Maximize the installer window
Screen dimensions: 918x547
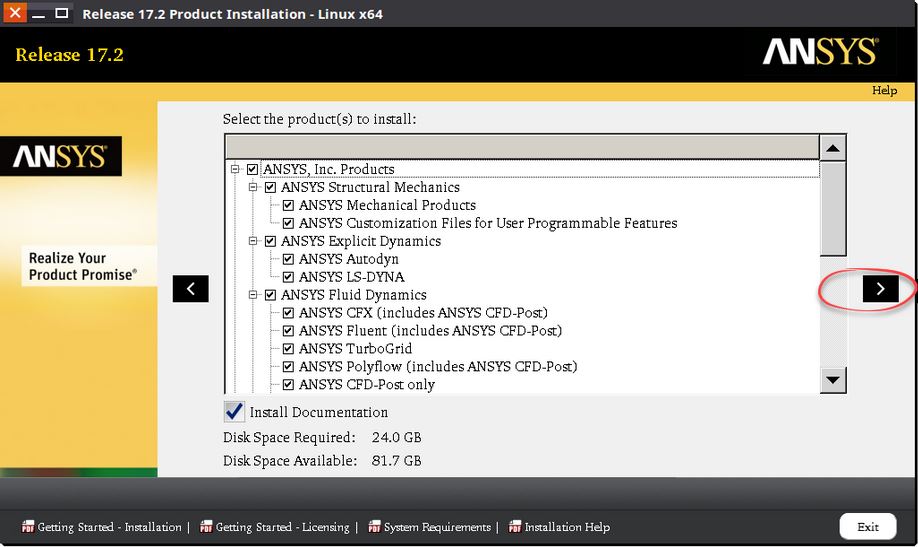pos(61,13)
